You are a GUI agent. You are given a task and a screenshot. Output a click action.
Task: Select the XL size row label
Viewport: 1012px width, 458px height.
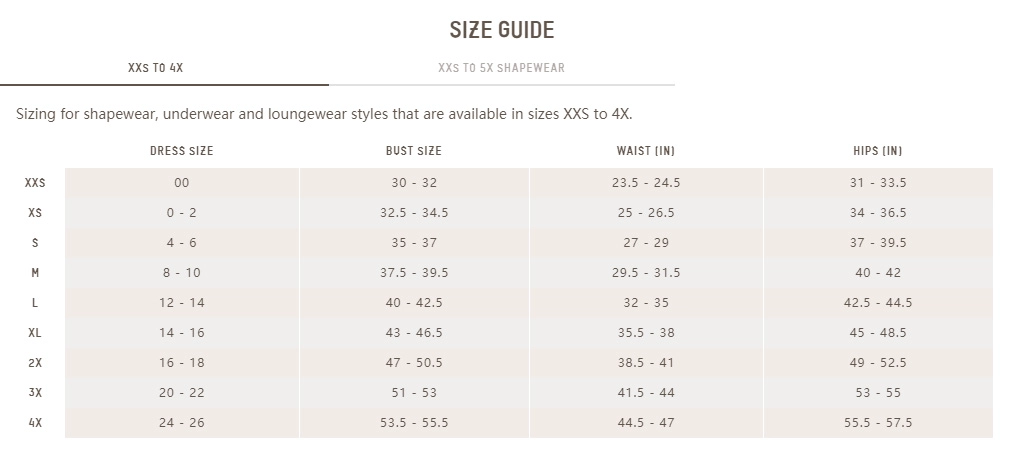click(35, 333)
